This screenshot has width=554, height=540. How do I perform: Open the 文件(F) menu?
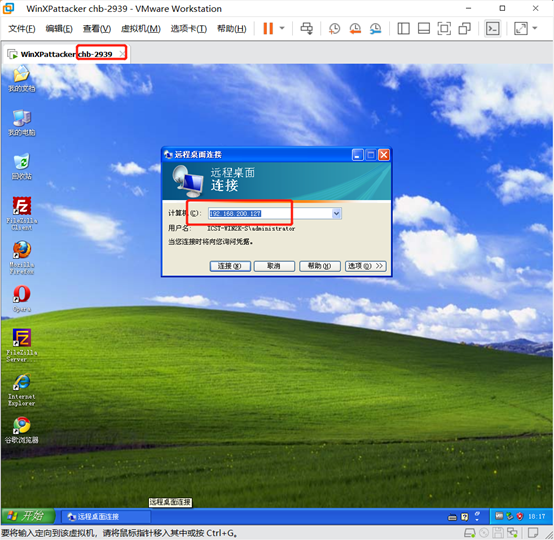tap(22, 29)
